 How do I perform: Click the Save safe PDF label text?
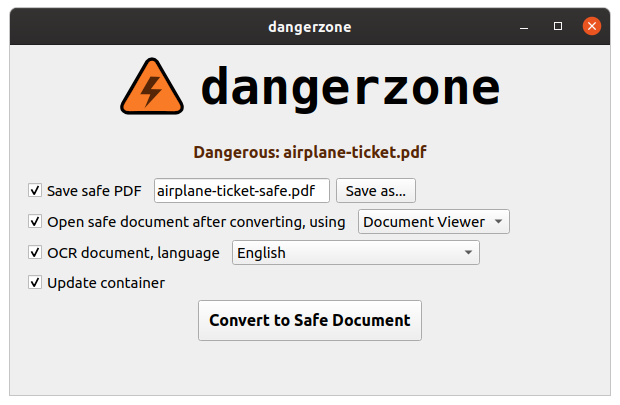94,191
